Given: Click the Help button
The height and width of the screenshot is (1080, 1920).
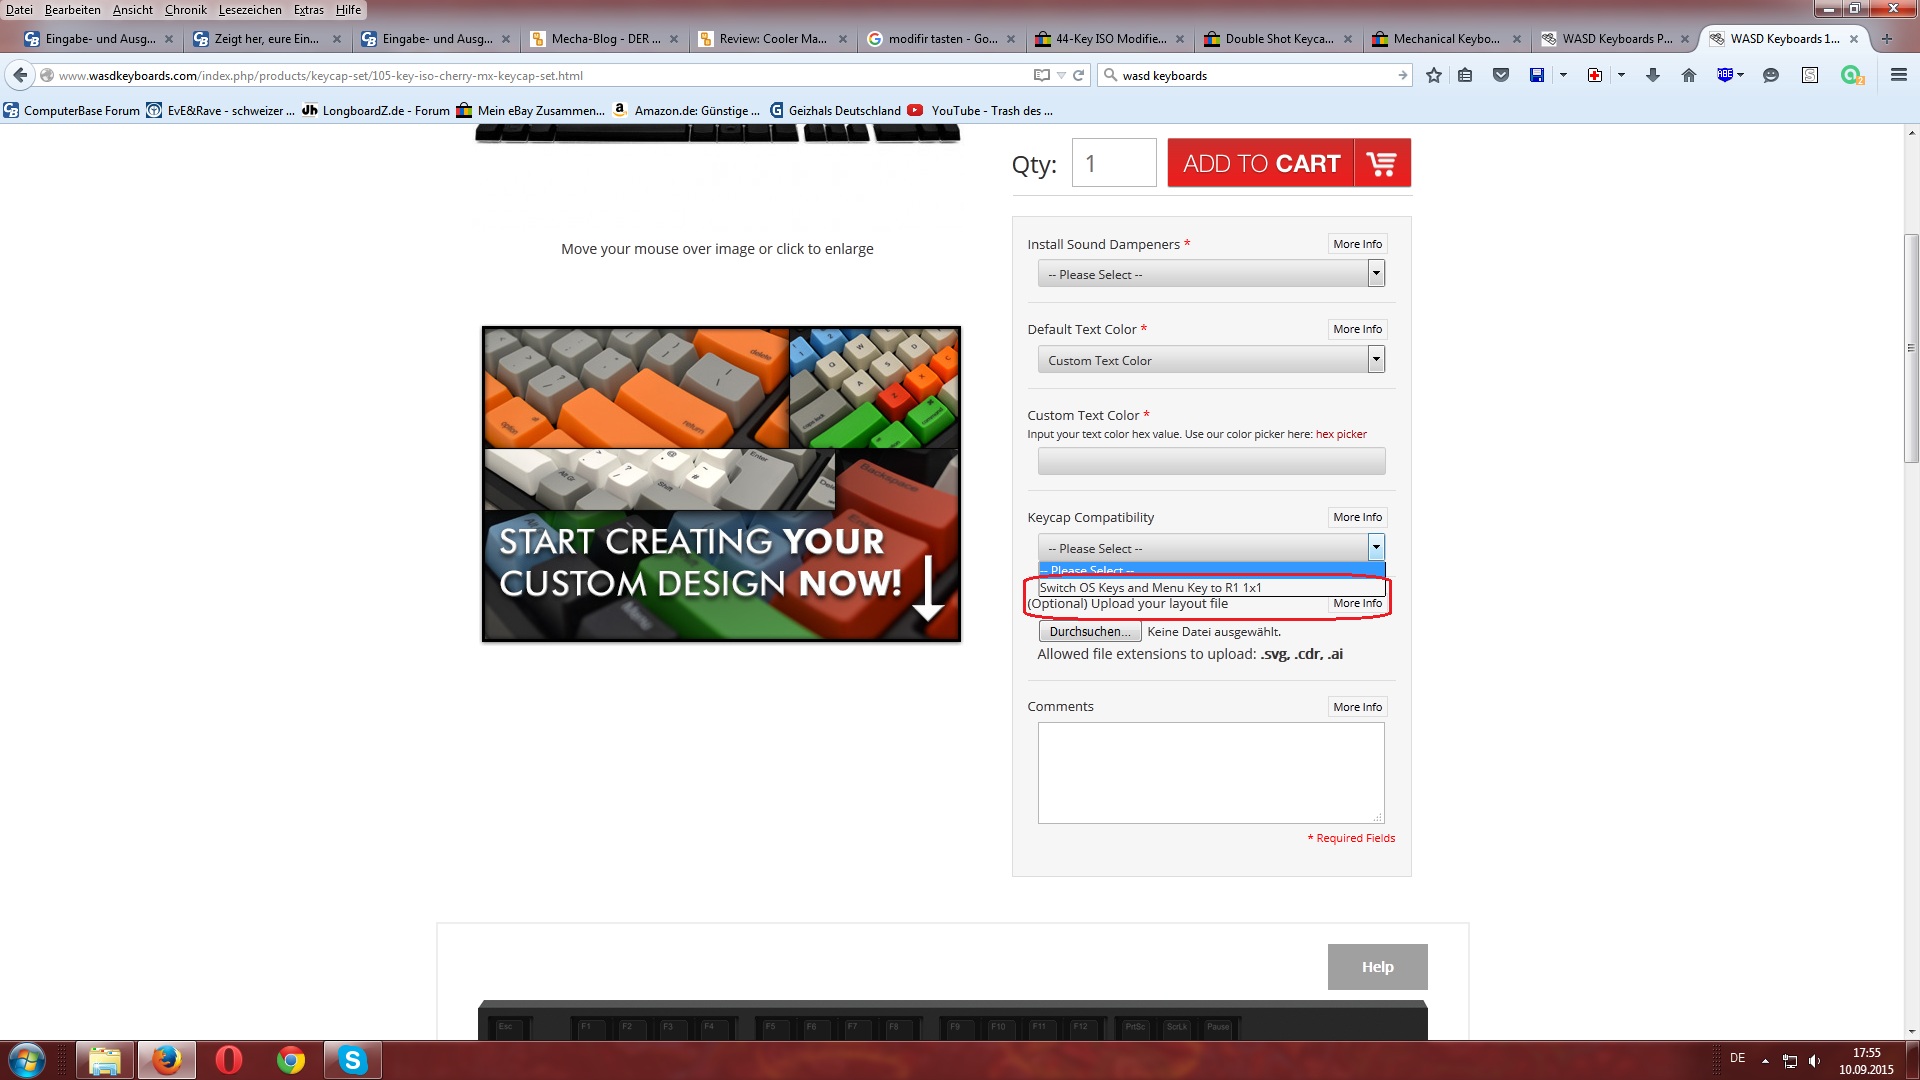Looking at the screenshot, I should tap(1376, 967).
